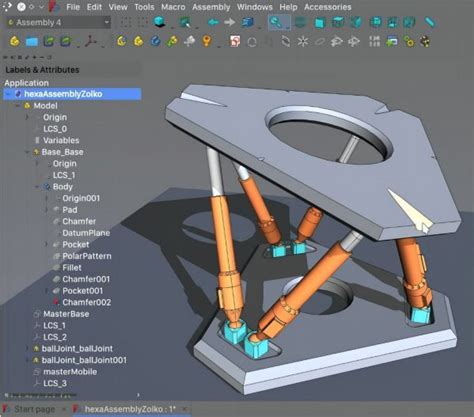Click the back navigation arrow icon
This screenshot has height=417, width=474.
213,22
